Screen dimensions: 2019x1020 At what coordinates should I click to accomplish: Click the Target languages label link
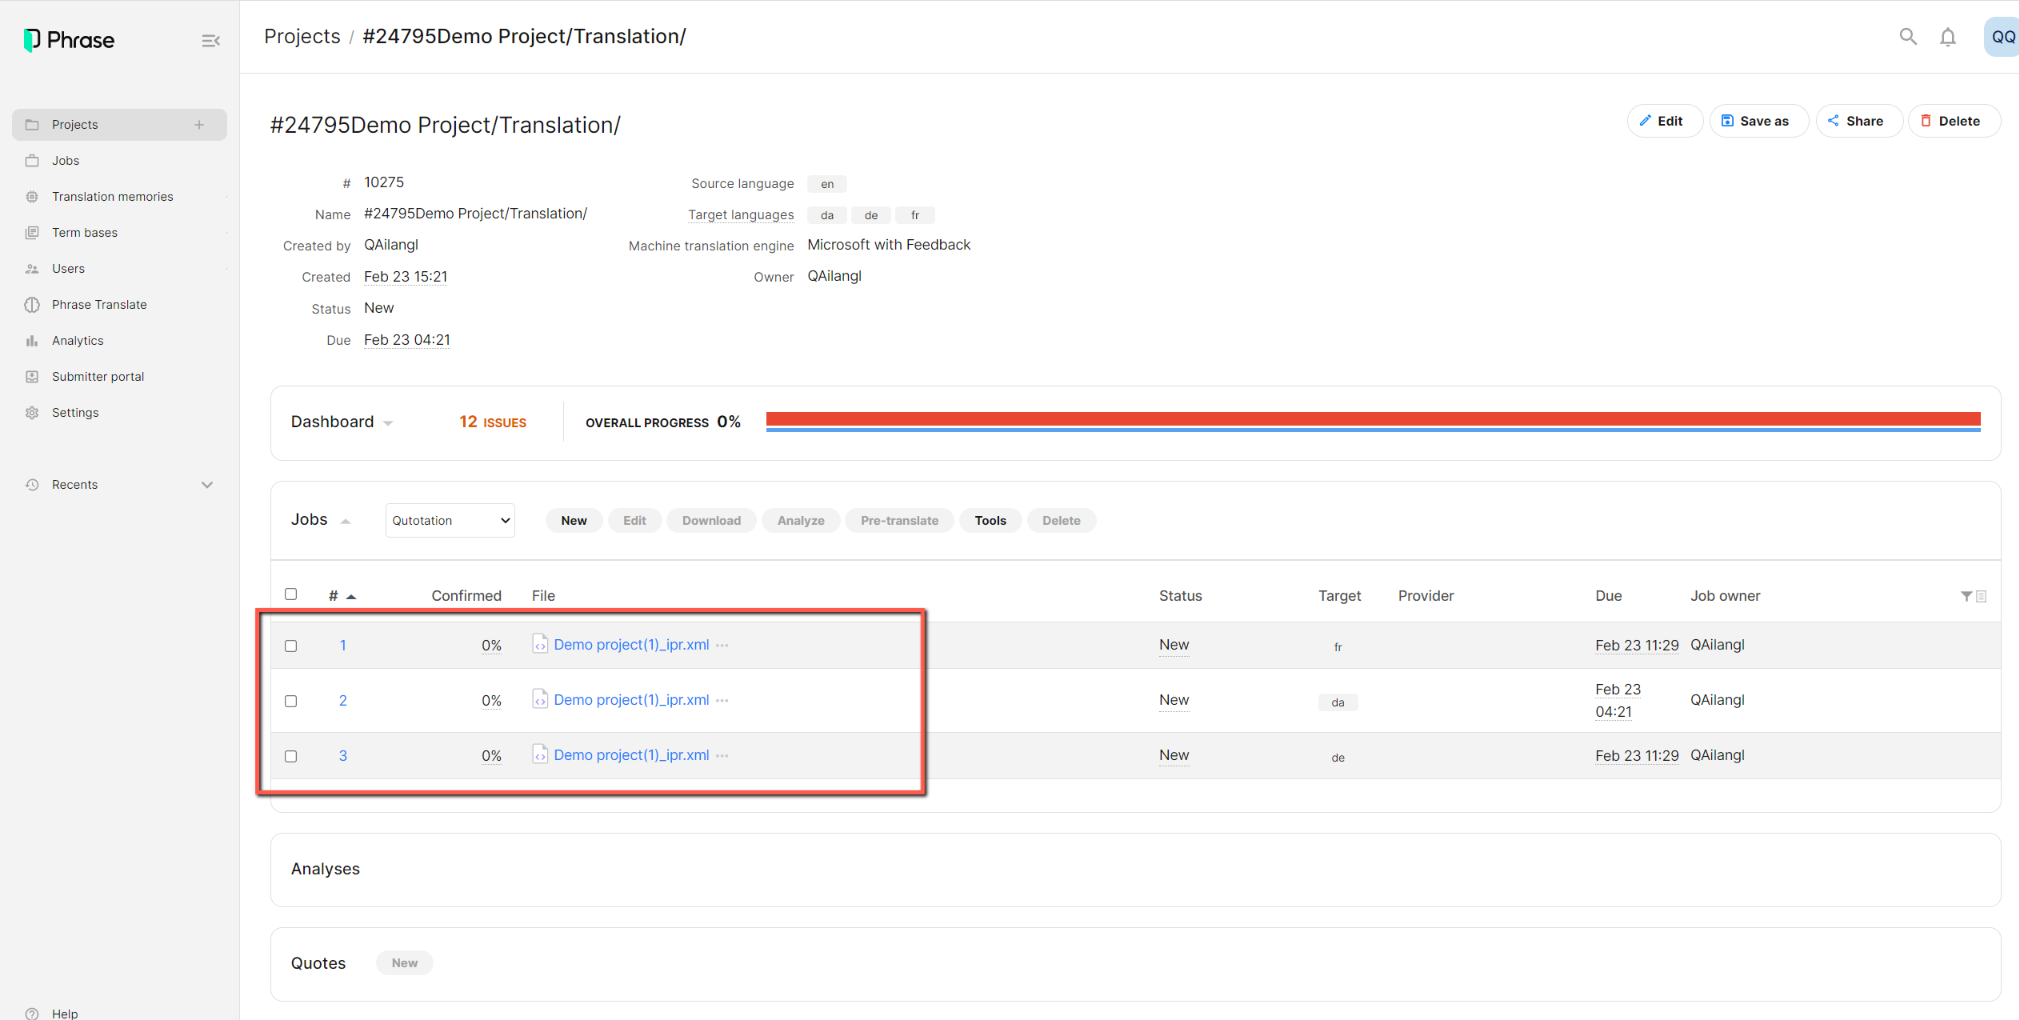(x=741, y=215)
